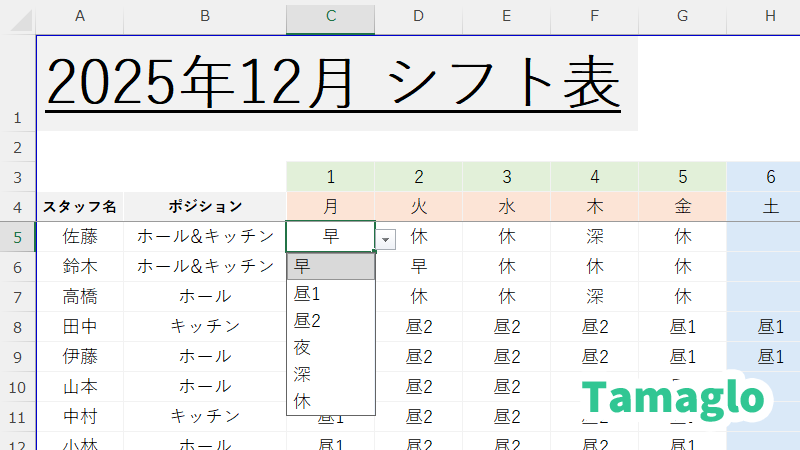Select the ポジション header cell
This screenshot has height=450, width=800.
(205, 207)
